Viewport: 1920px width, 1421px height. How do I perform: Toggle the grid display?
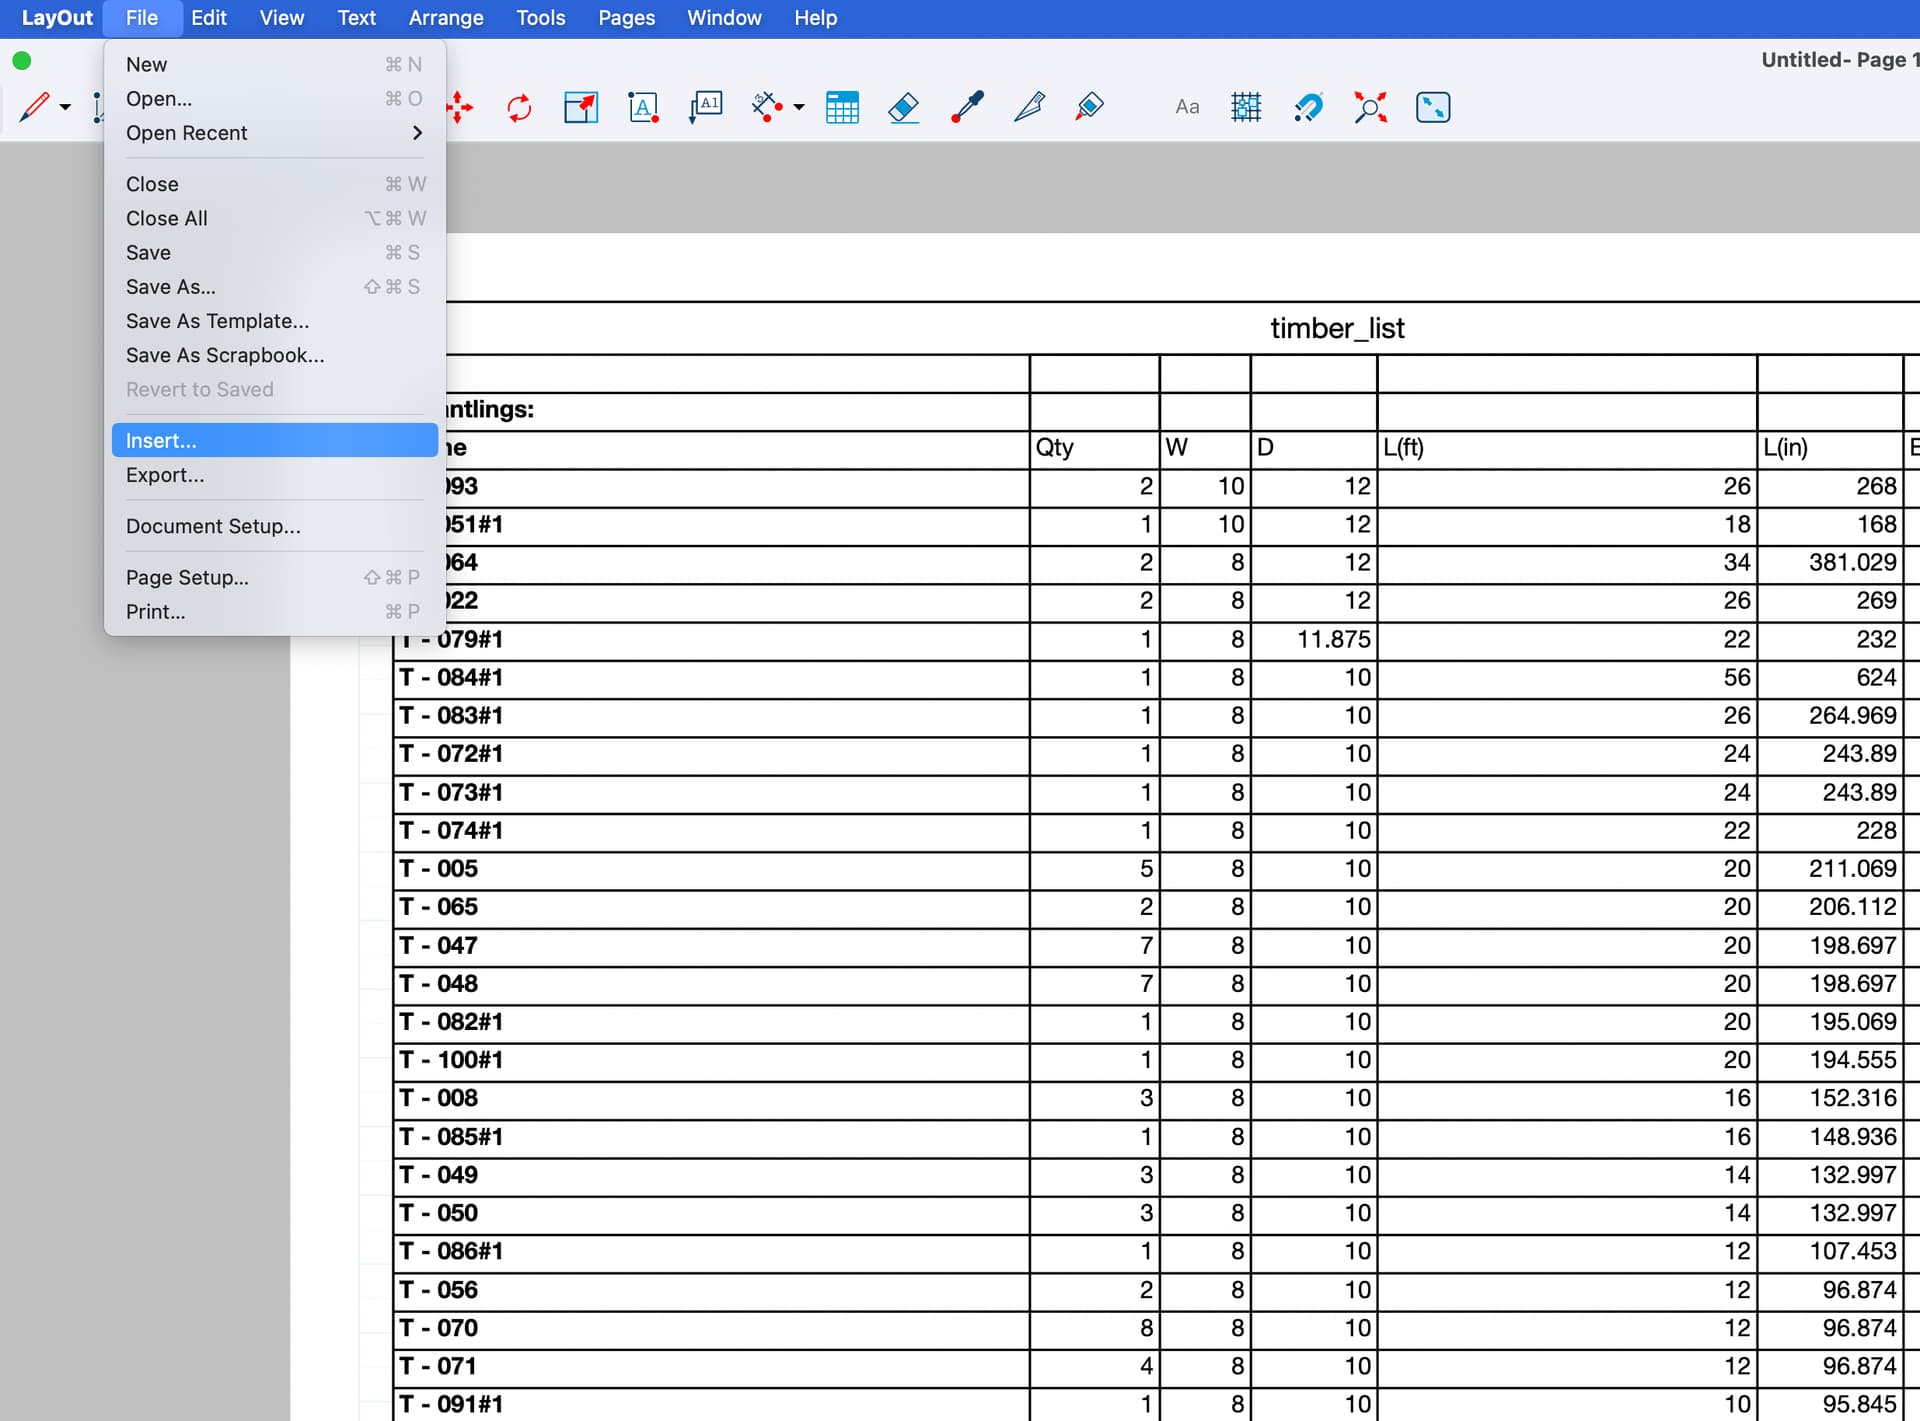click(1246, 107)
